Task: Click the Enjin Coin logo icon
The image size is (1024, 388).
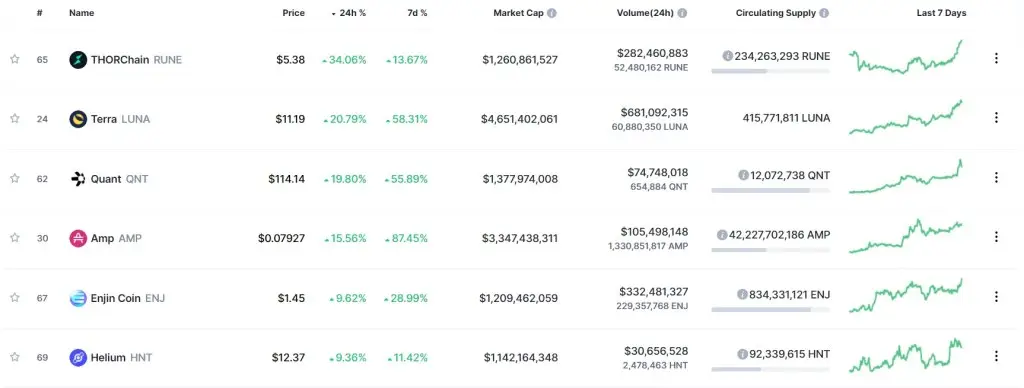Action: point(78,299)
